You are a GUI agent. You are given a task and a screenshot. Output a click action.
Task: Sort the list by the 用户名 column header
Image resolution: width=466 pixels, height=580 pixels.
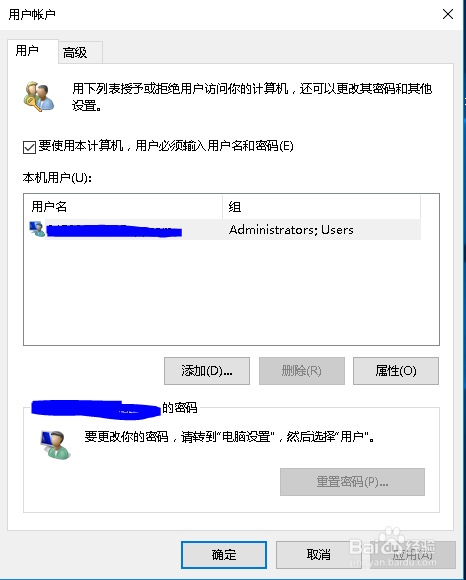tap(123, 206)
